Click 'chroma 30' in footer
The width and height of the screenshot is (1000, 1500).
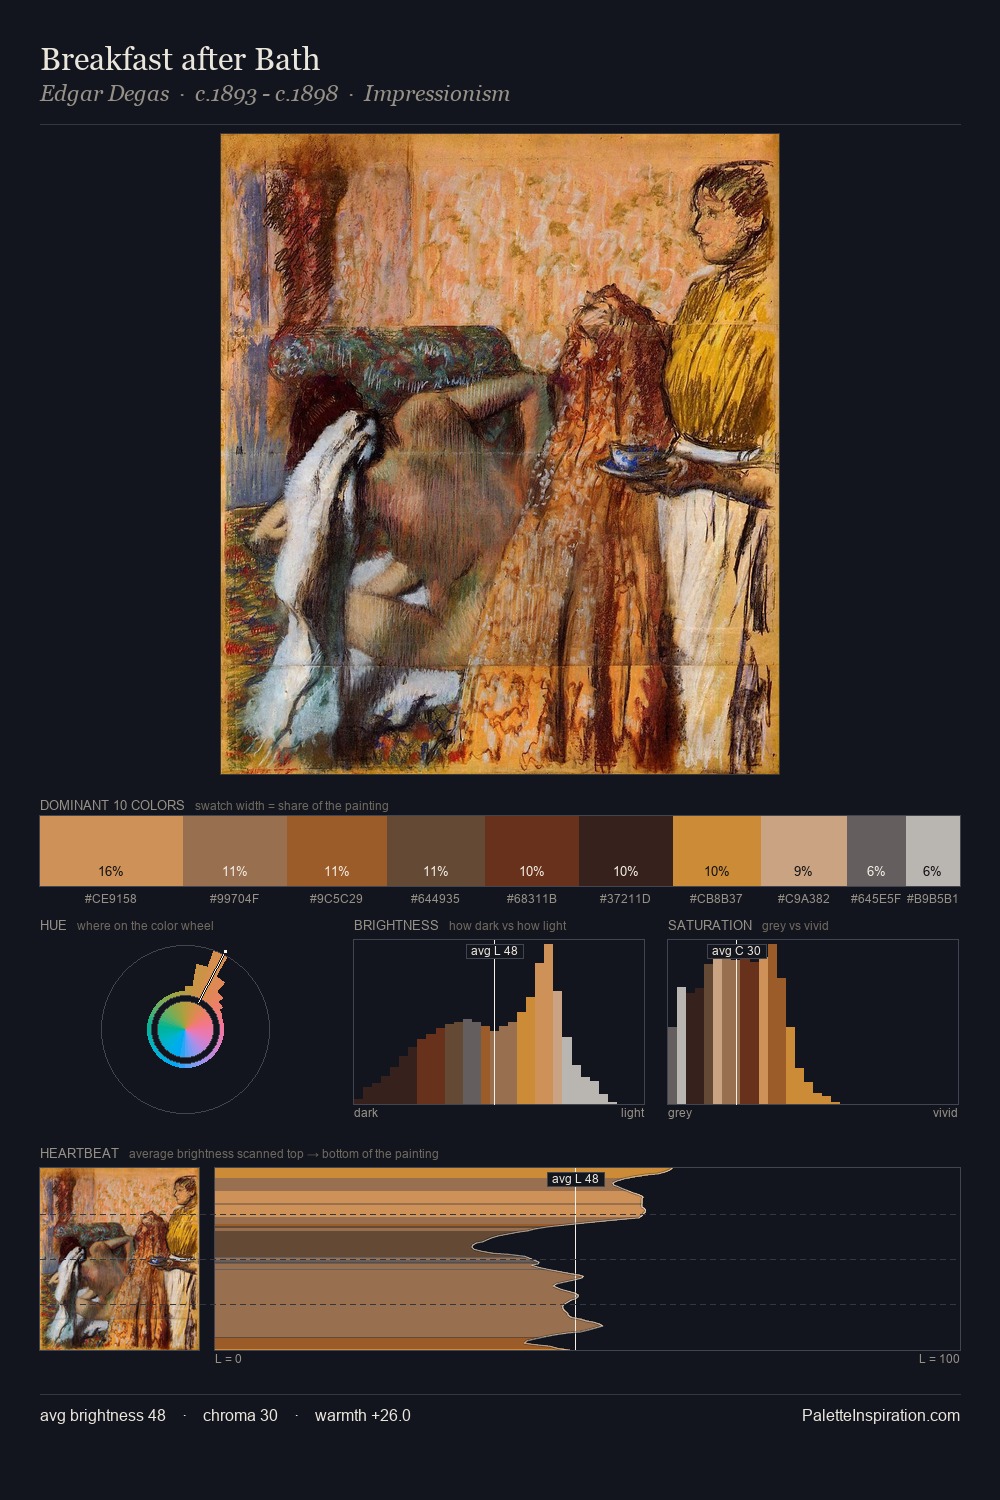click(x=240, y=1415)
